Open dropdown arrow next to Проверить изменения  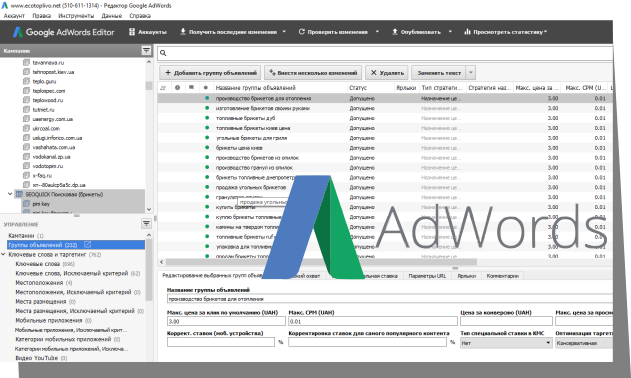[377, 32]
